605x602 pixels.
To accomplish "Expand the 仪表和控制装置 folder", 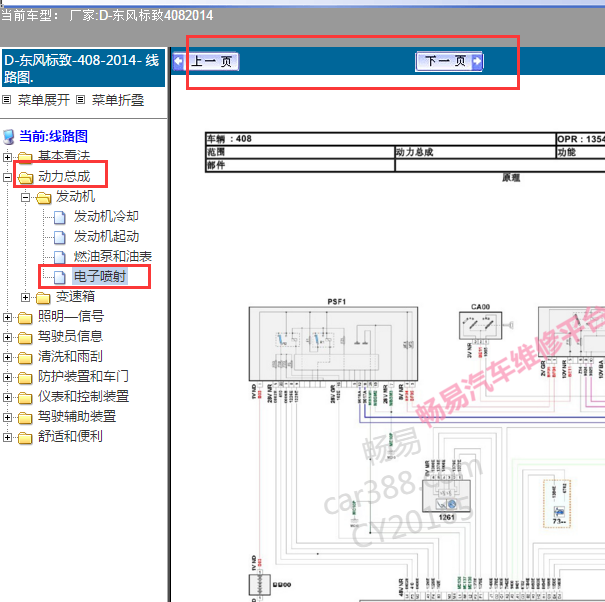I will [7, 397].
